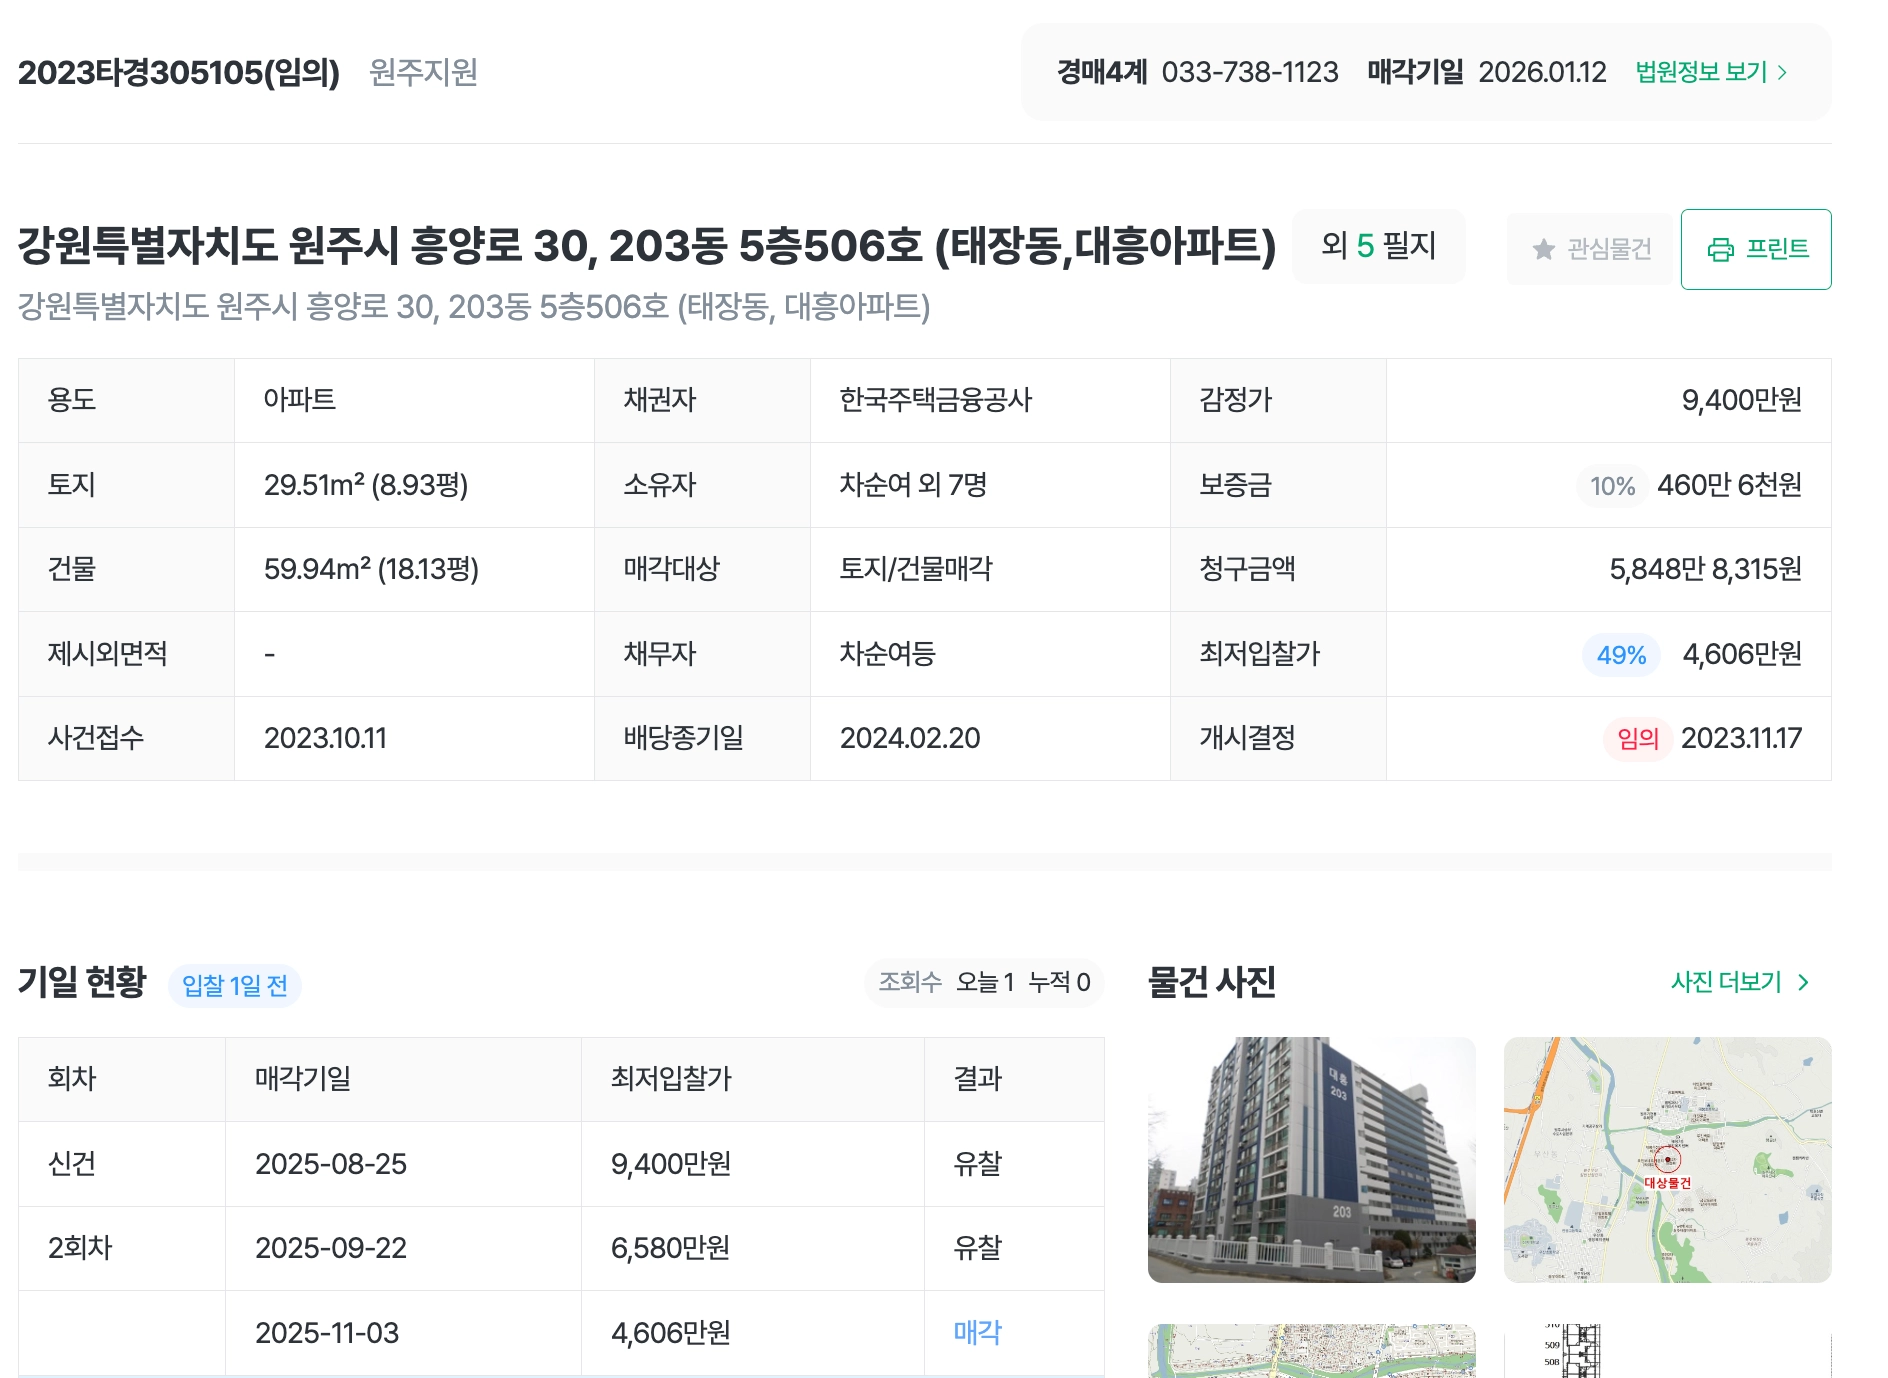Screen dimensions: 1888x1378
Task: Click the 기일 현황 section heading
Action: (82, 982)
